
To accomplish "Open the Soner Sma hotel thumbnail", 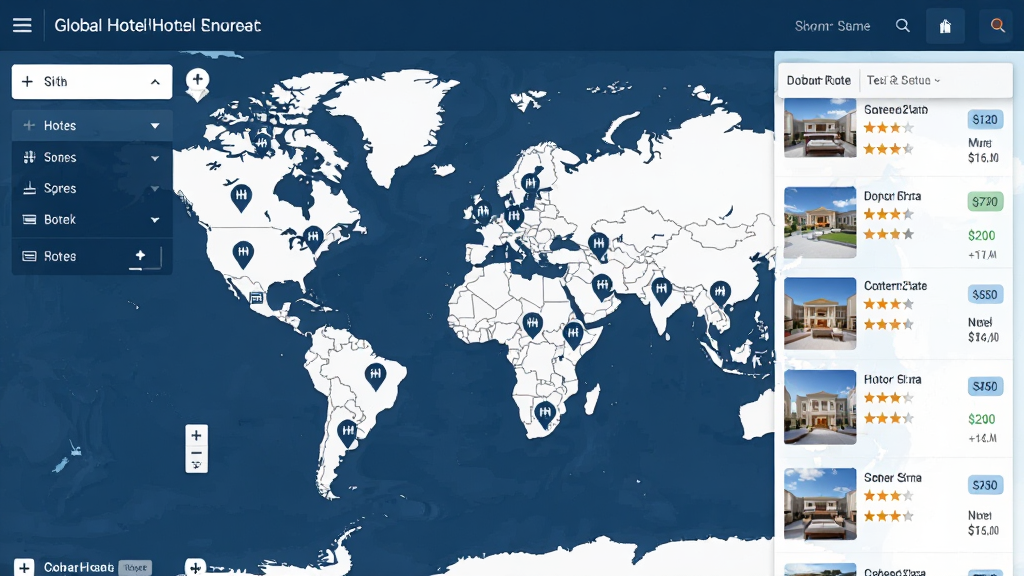I will pos(820,504).
